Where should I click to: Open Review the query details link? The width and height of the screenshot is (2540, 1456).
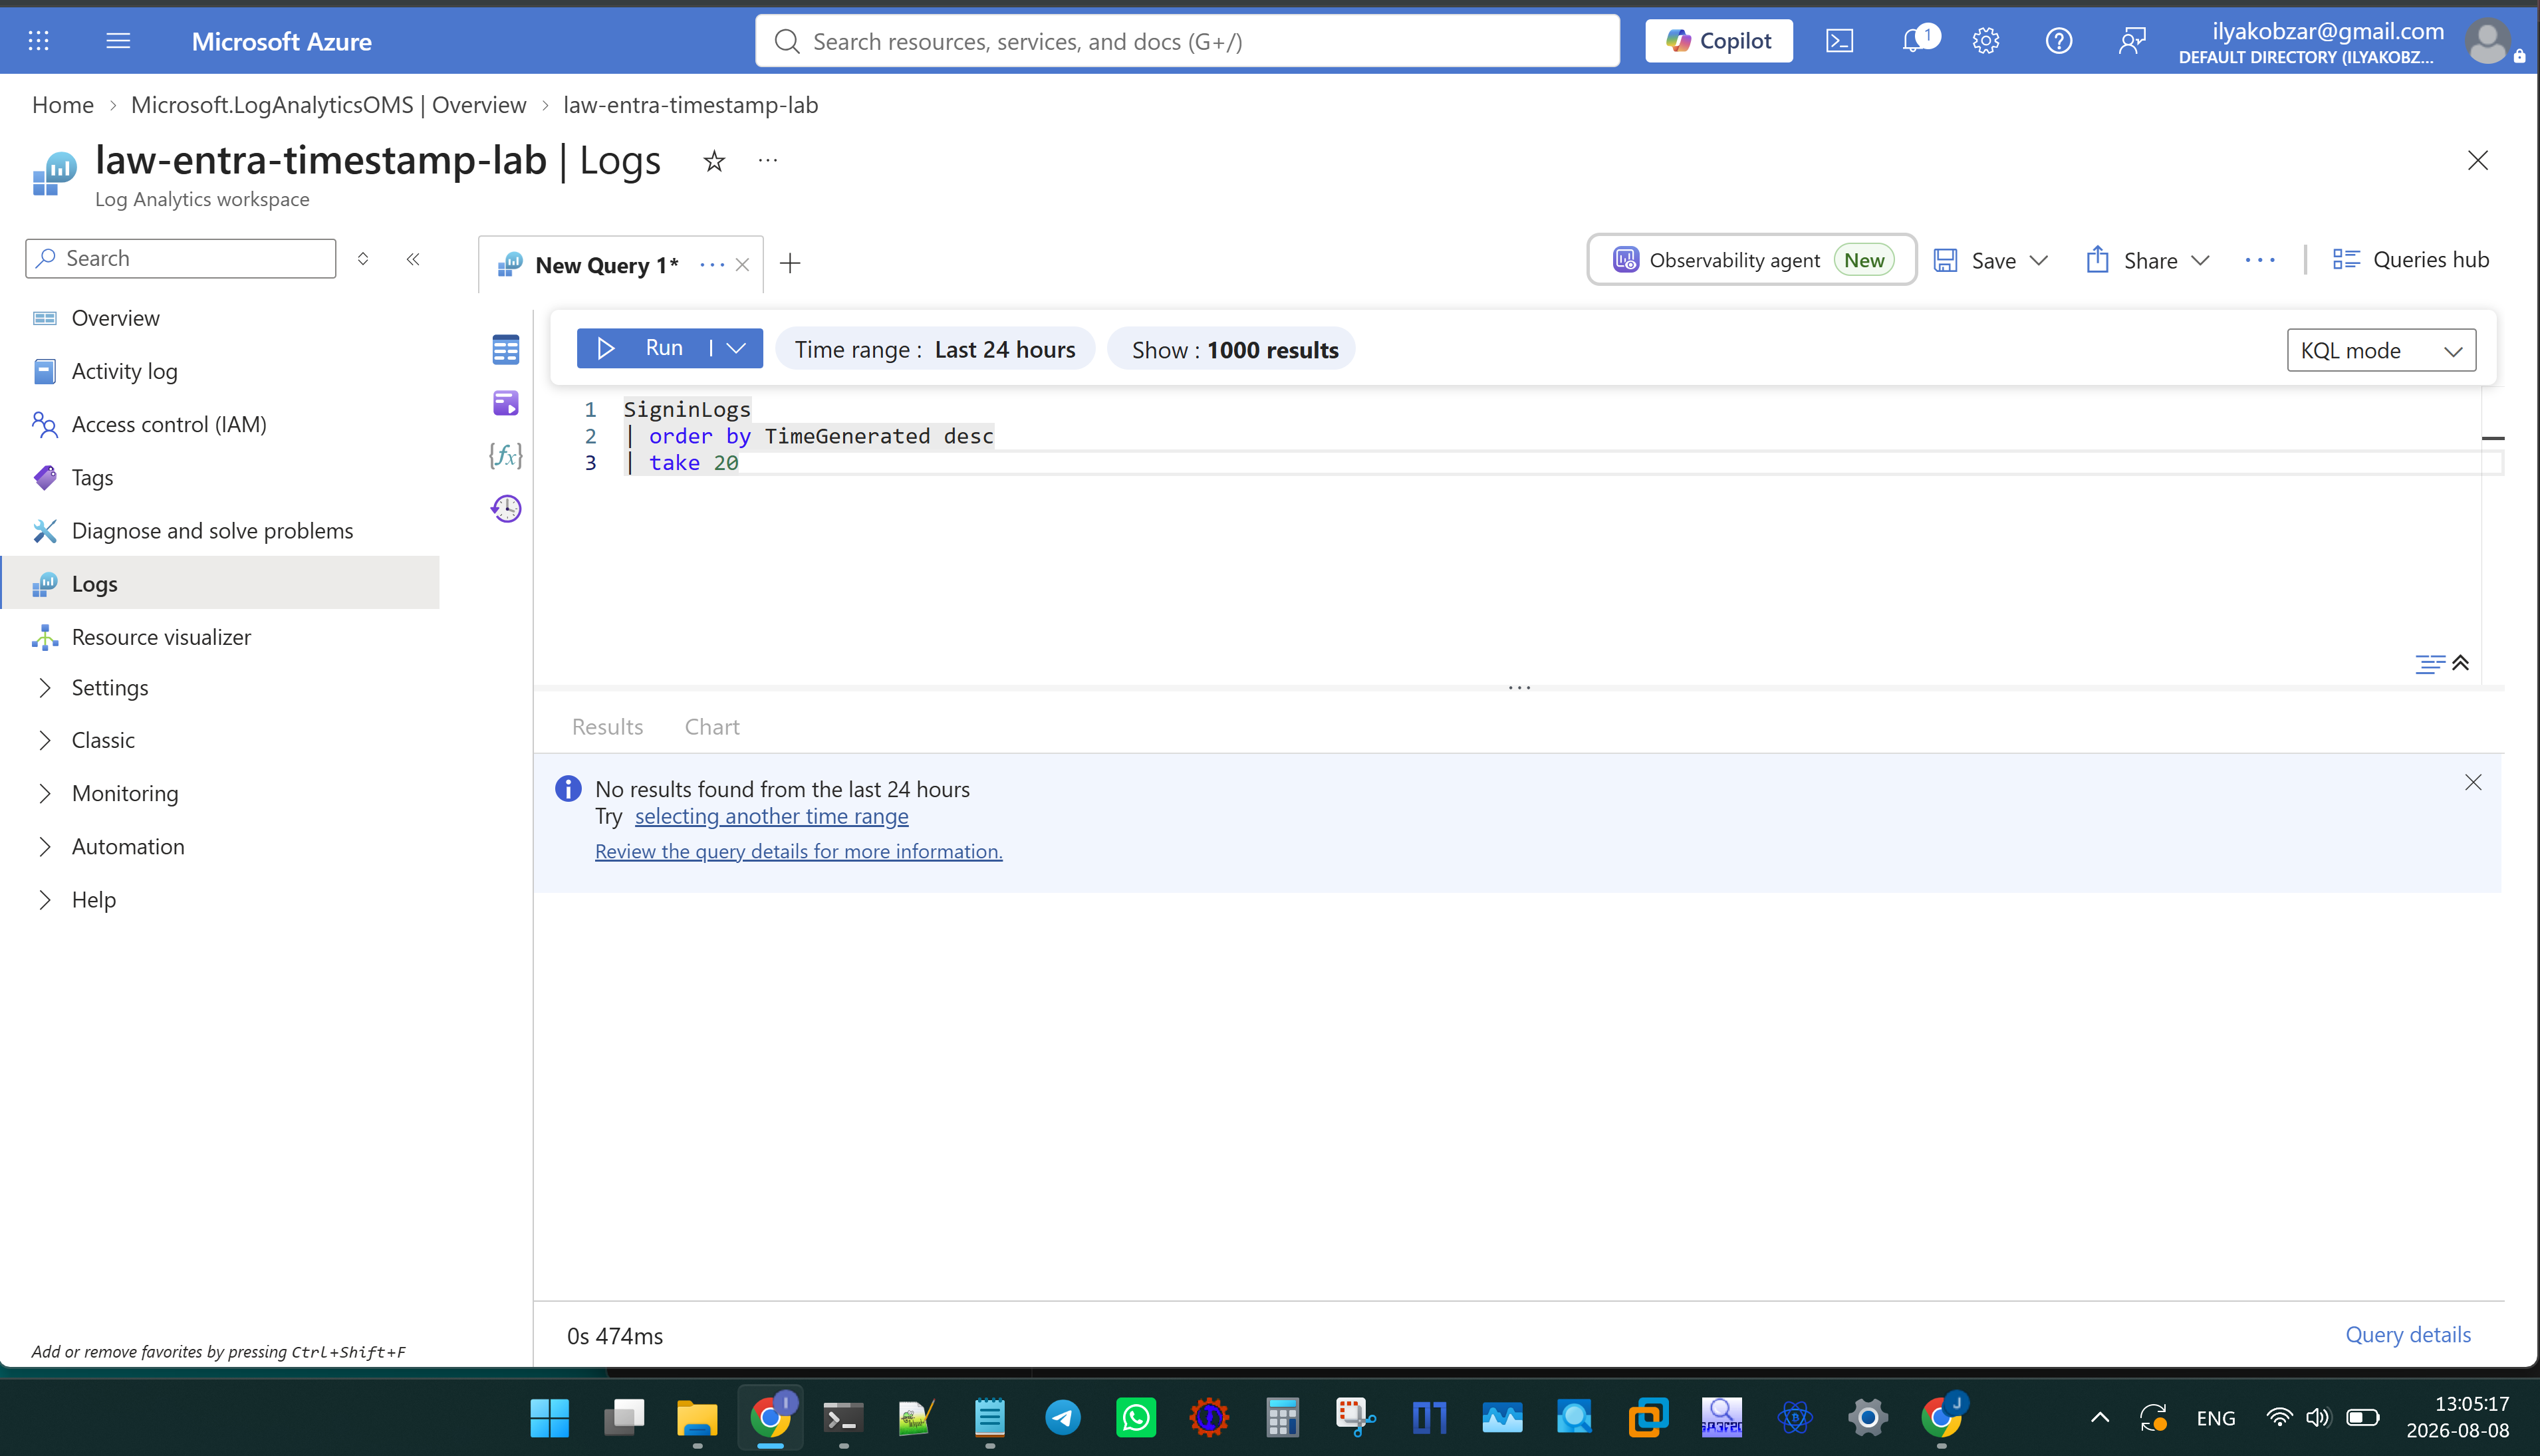(x=798, y=851)
